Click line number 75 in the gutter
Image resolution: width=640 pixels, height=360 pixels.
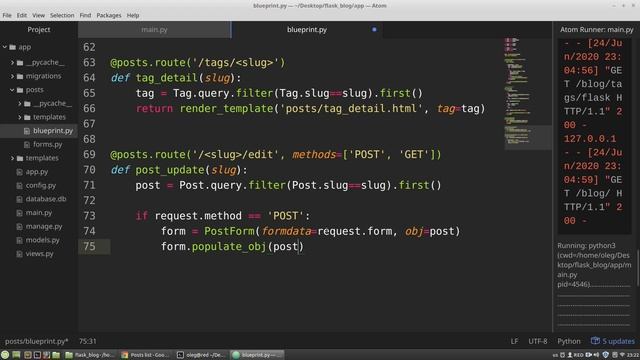point(89,247)
